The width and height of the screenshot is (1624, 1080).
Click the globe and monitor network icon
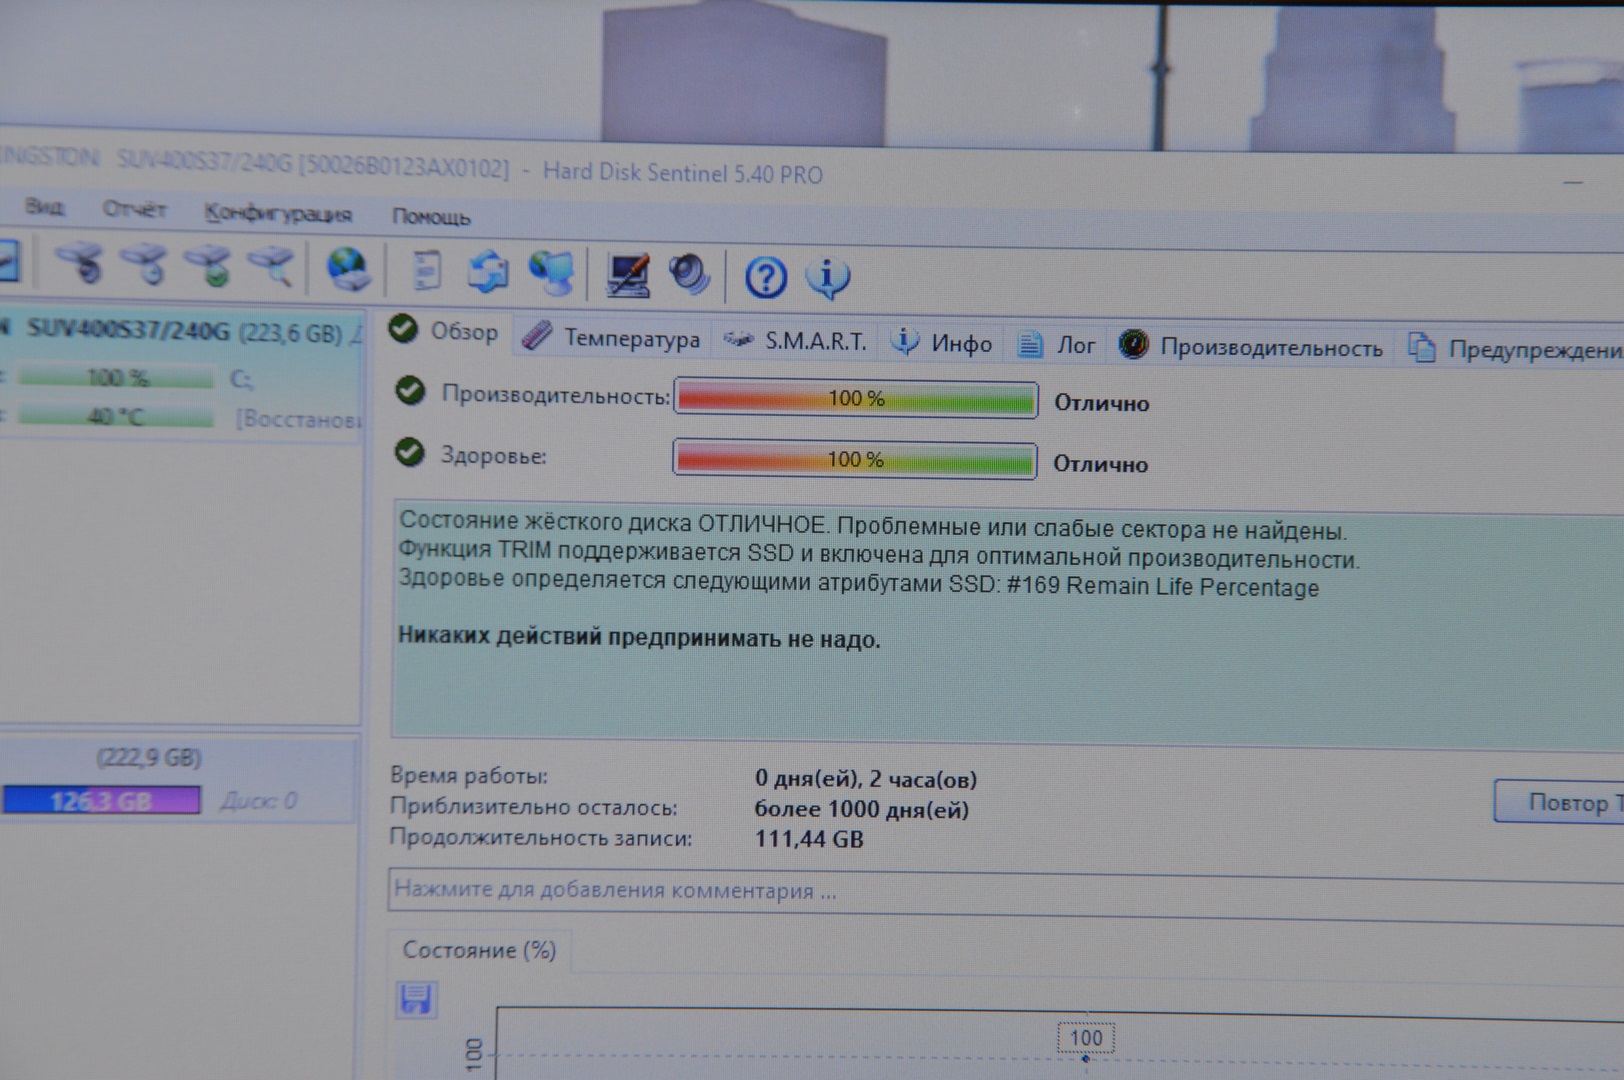point(551,273)
